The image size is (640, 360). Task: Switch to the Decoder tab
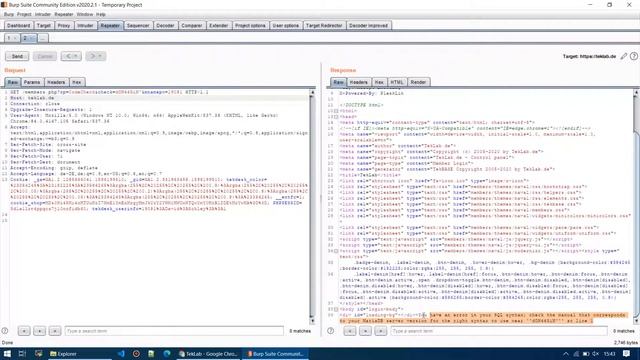point(165,25)
